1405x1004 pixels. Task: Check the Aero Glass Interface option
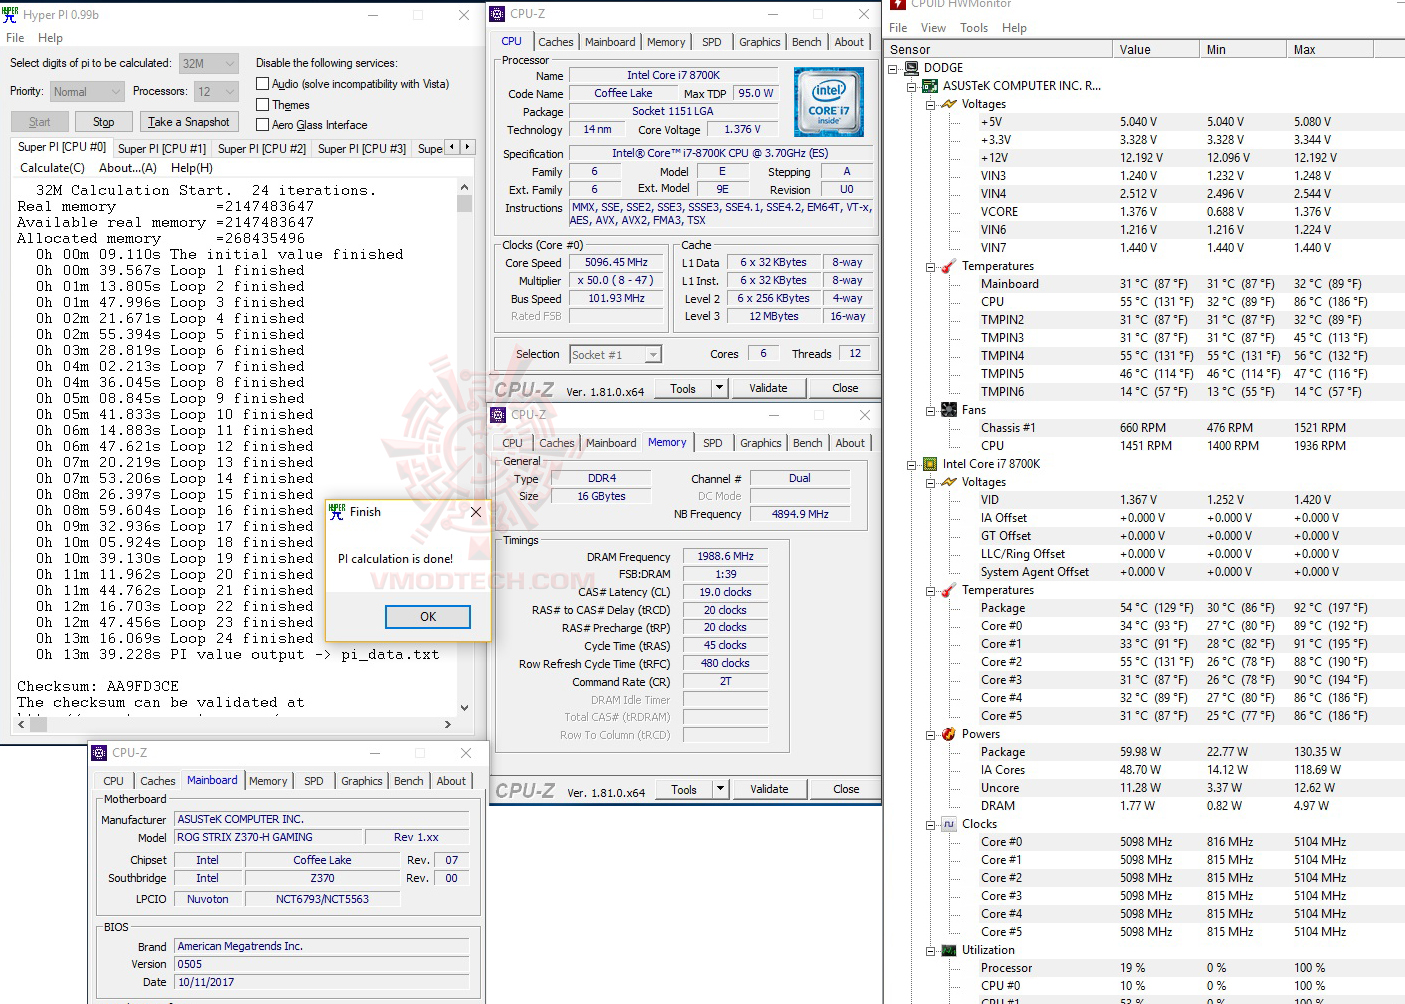pos(263,124)
